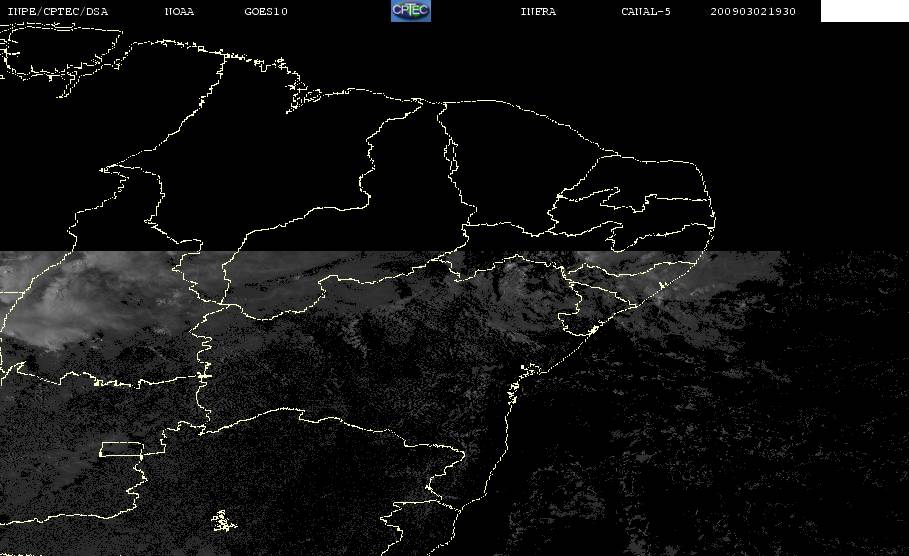Click the white bay cluster on east coast
This screenshot has height=556, width=909.
[x=528, y=369]
